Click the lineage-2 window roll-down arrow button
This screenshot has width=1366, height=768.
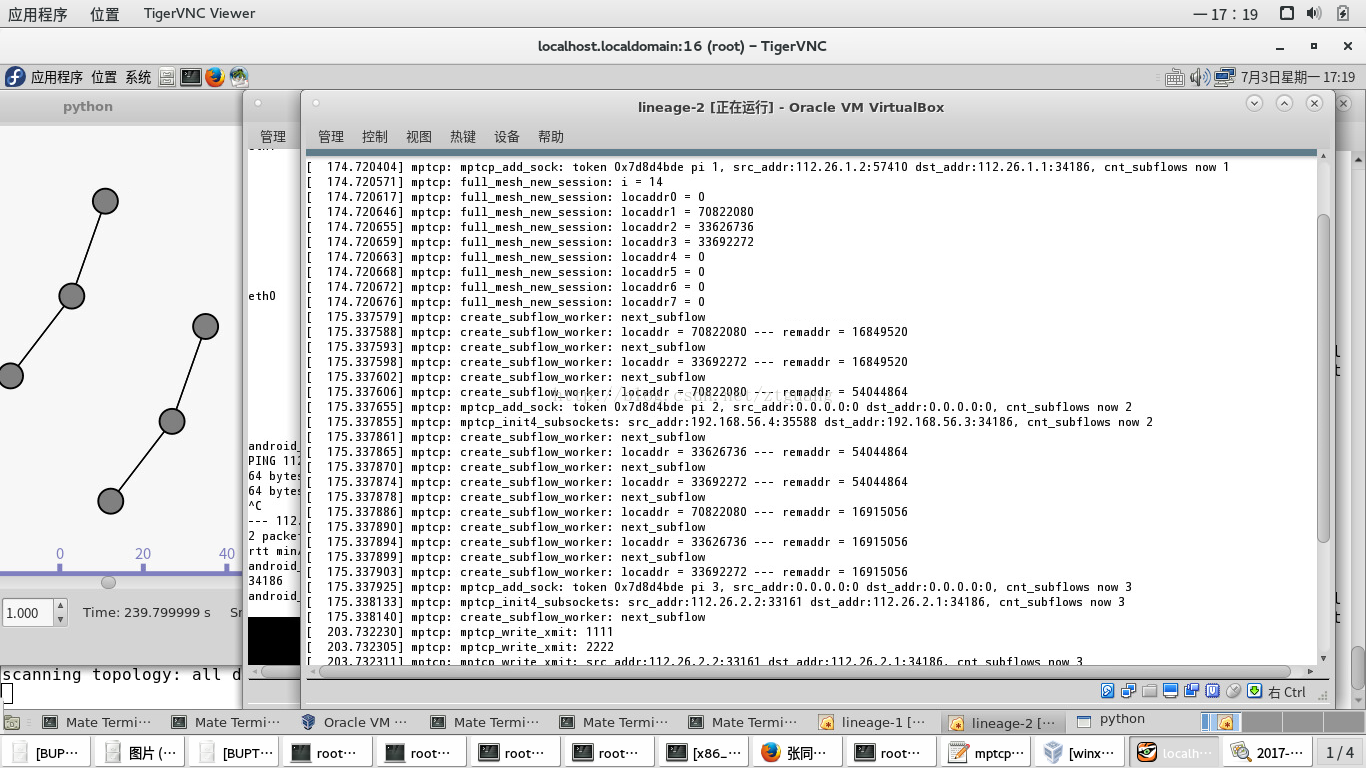(1255, 103)
